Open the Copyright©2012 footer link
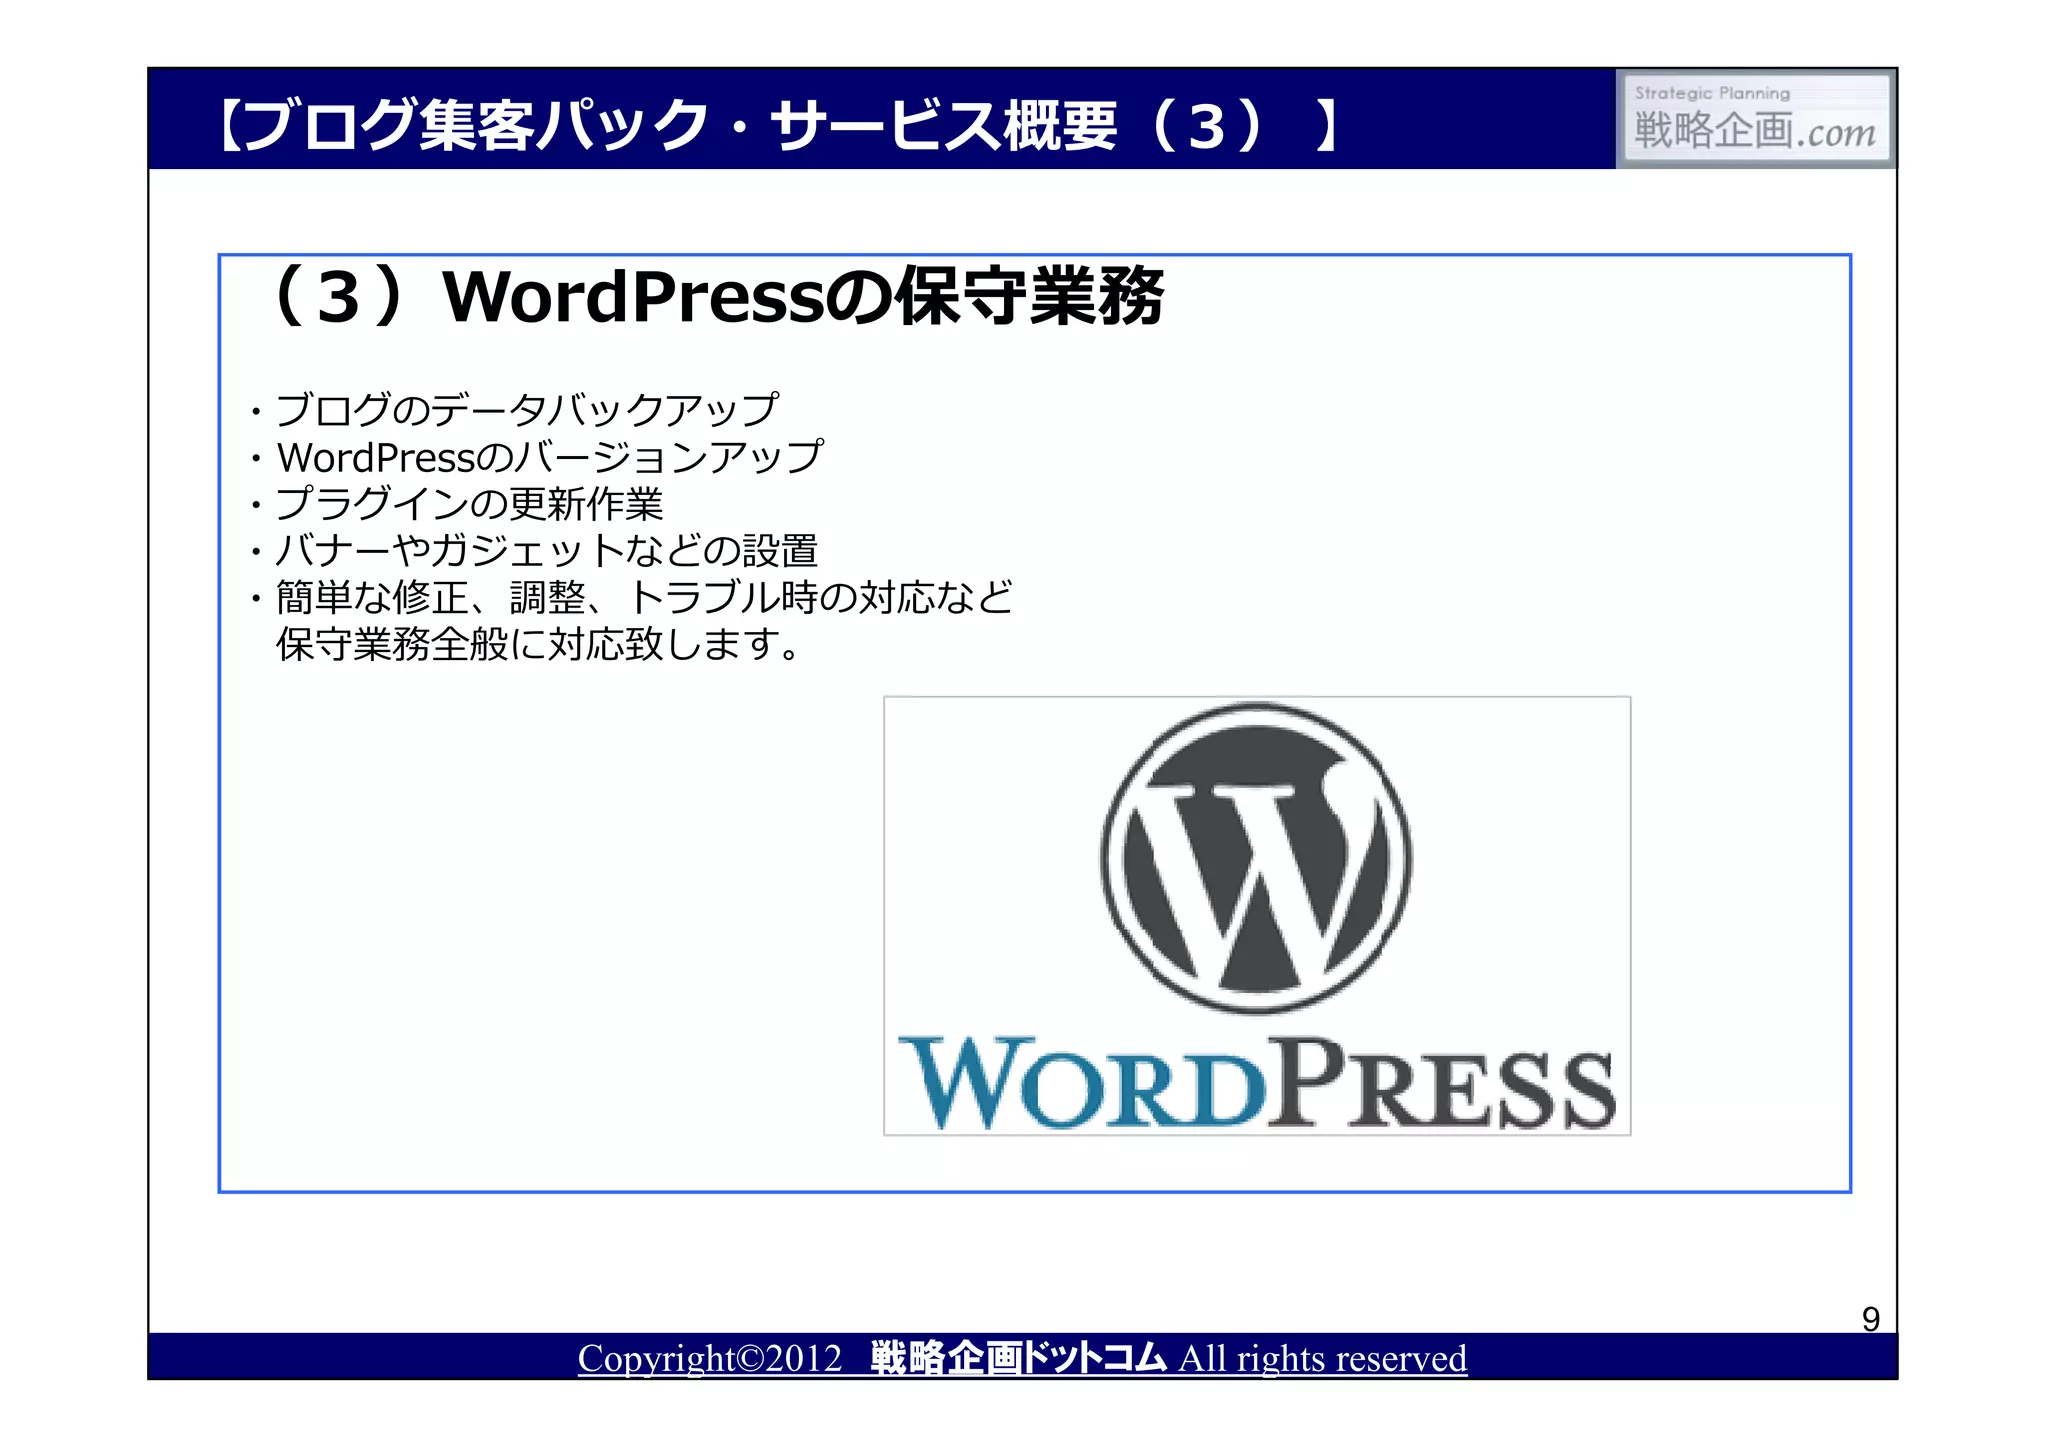 coord(1022,1358)
